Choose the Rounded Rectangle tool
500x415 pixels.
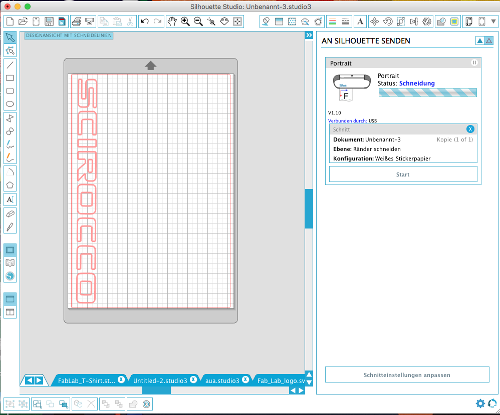10,91
